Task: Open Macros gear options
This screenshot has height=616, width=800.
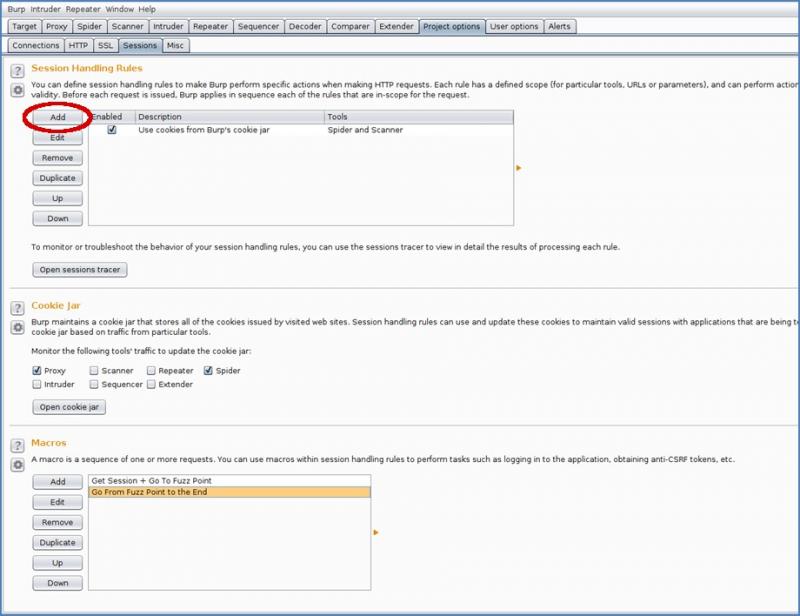Action: tap(17, 464)
